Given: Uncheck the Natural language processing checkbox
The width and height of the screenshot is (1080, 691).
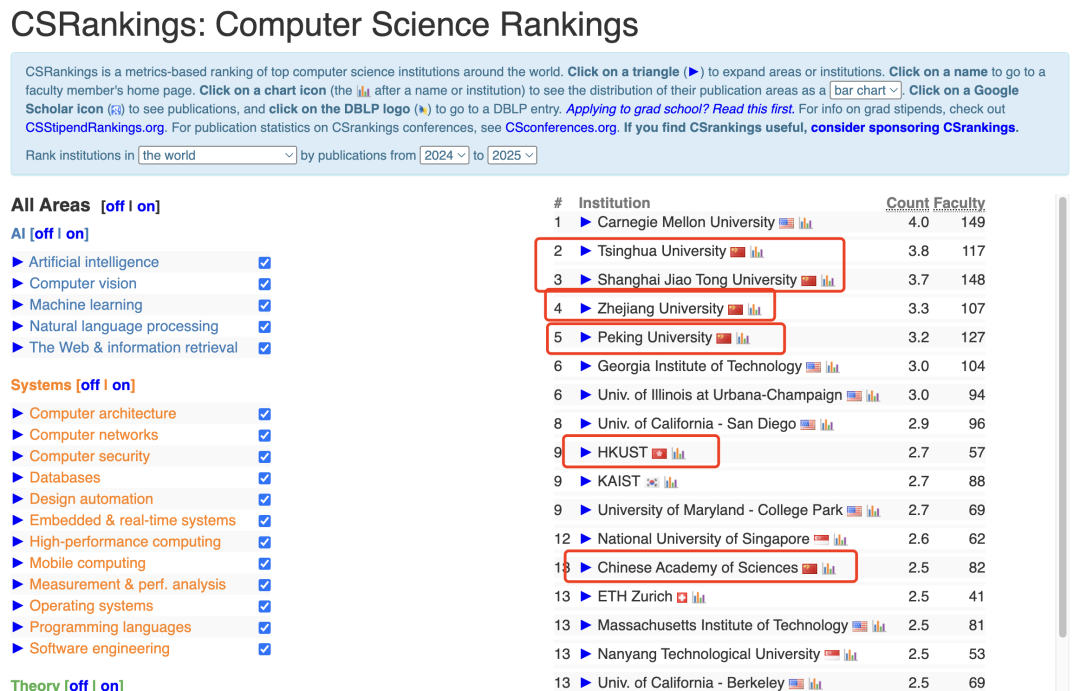Looking at the screenshot, I should tap(264, 327).
